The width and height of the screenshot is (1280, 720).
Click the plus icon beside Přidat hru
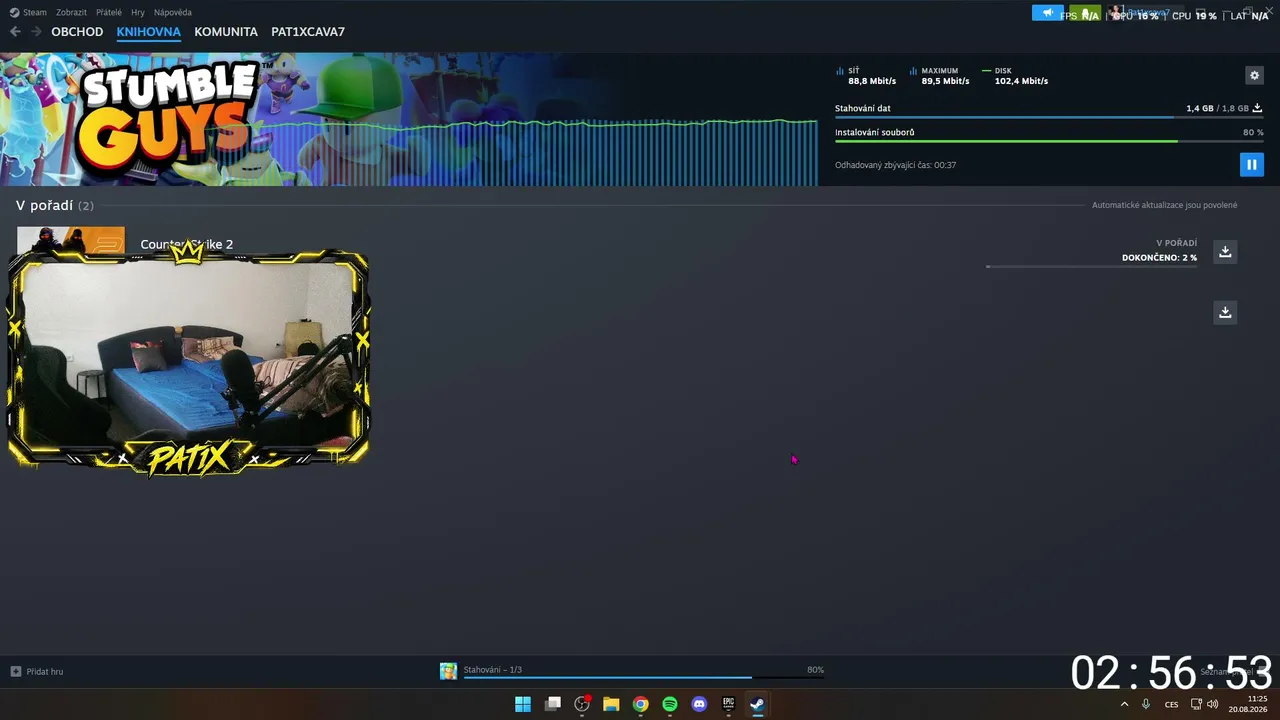[x=15, y=671]
